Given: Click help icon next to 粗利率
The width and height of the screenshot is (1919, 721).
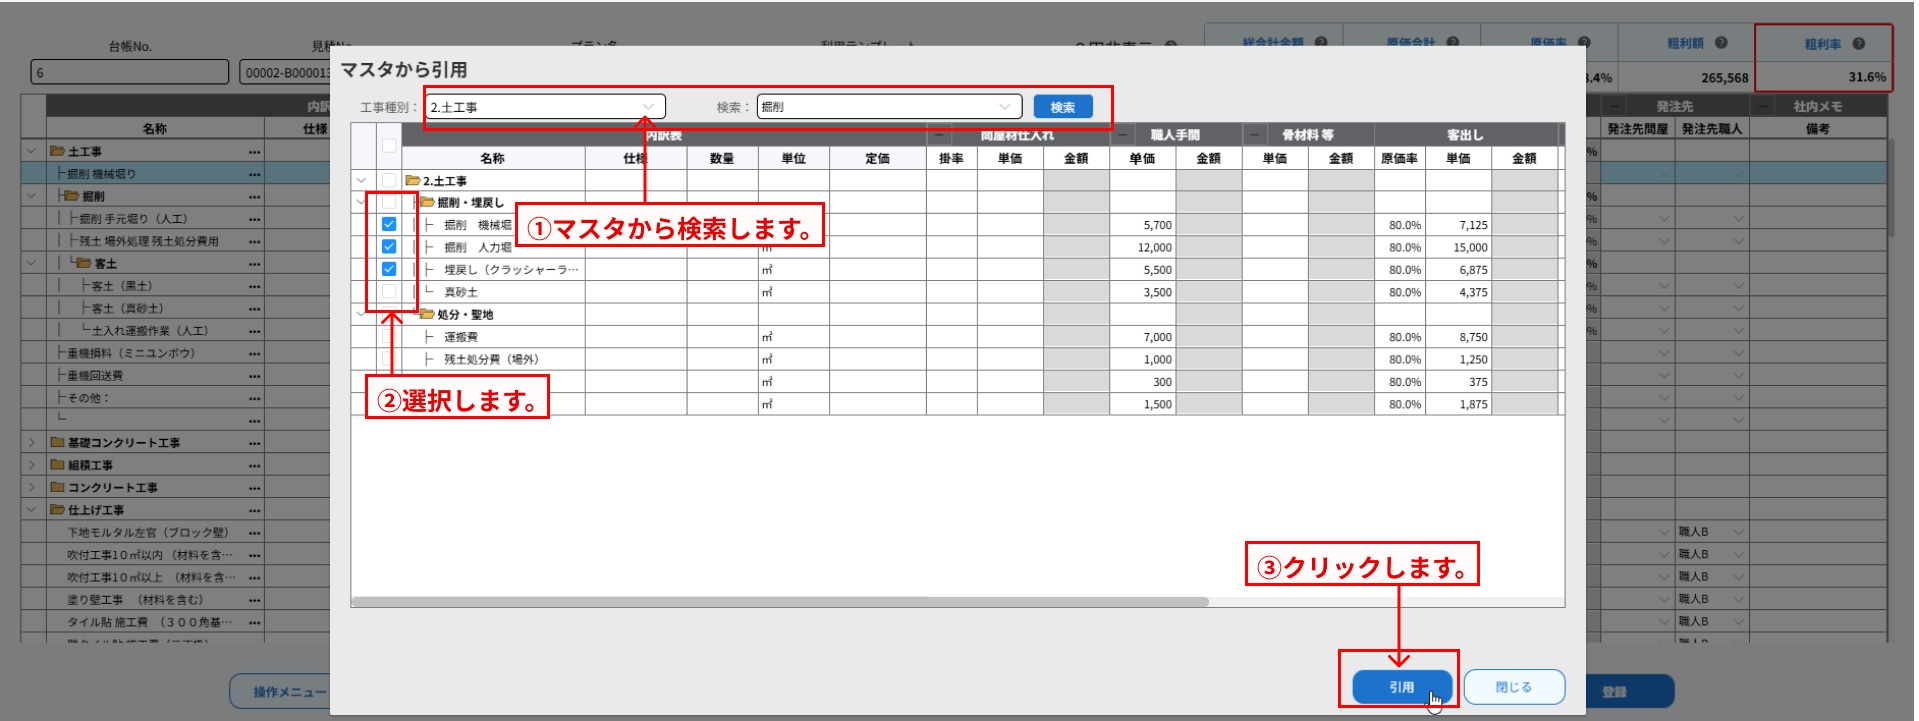Looking at the screenshot, I should click(1858, 44).
